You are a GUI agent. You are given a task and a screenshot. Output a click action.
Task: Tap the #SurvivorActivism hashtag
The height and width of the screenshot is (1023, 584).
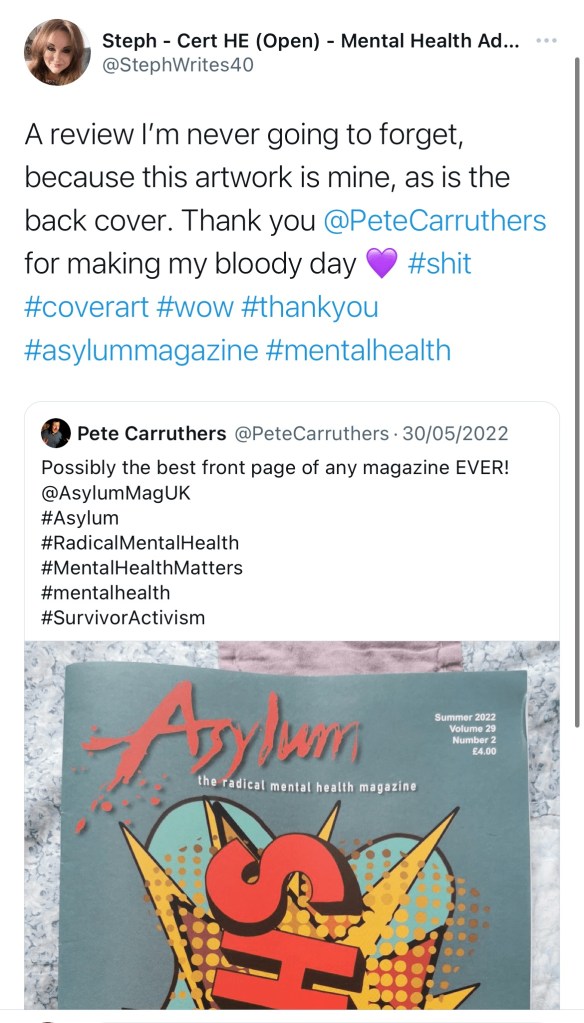point(123,617)
